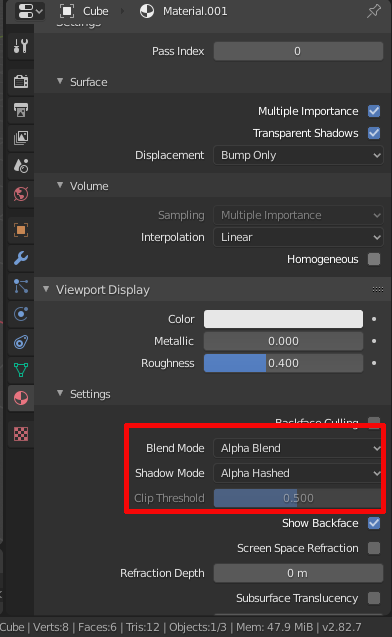Screen dimensions: 392x637
Task: Open the Particles properties tab
Action: [x=21, y=286]
